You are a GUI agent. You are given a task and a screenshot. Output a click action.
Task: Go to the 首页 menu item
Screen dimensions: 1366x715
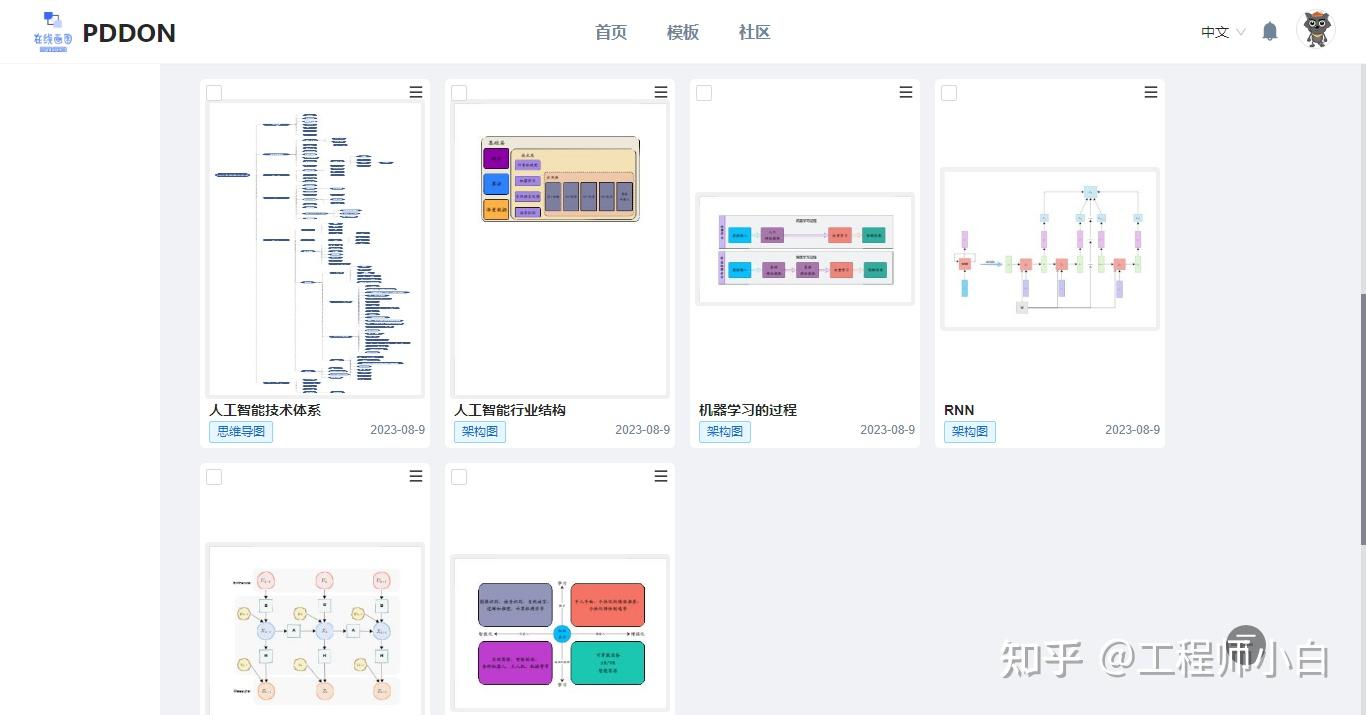pyautogui.click(x=610, y=32)
